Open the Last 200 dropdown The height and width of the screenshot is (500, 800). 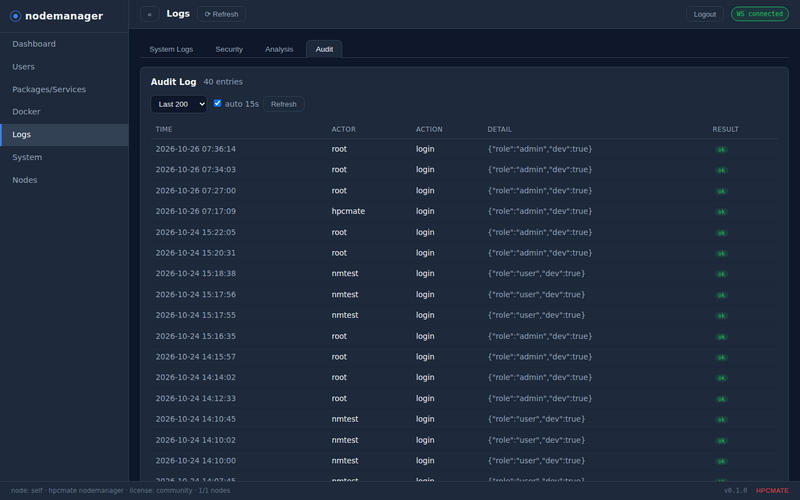[x=179, y=104]
